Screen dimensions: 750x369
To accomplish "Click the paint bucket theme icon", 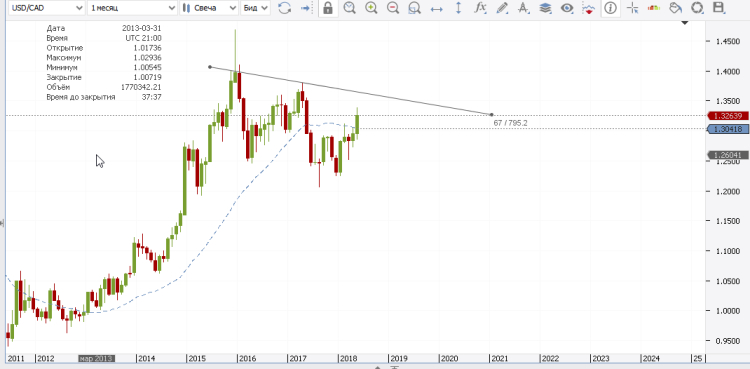I will [675, 8].
